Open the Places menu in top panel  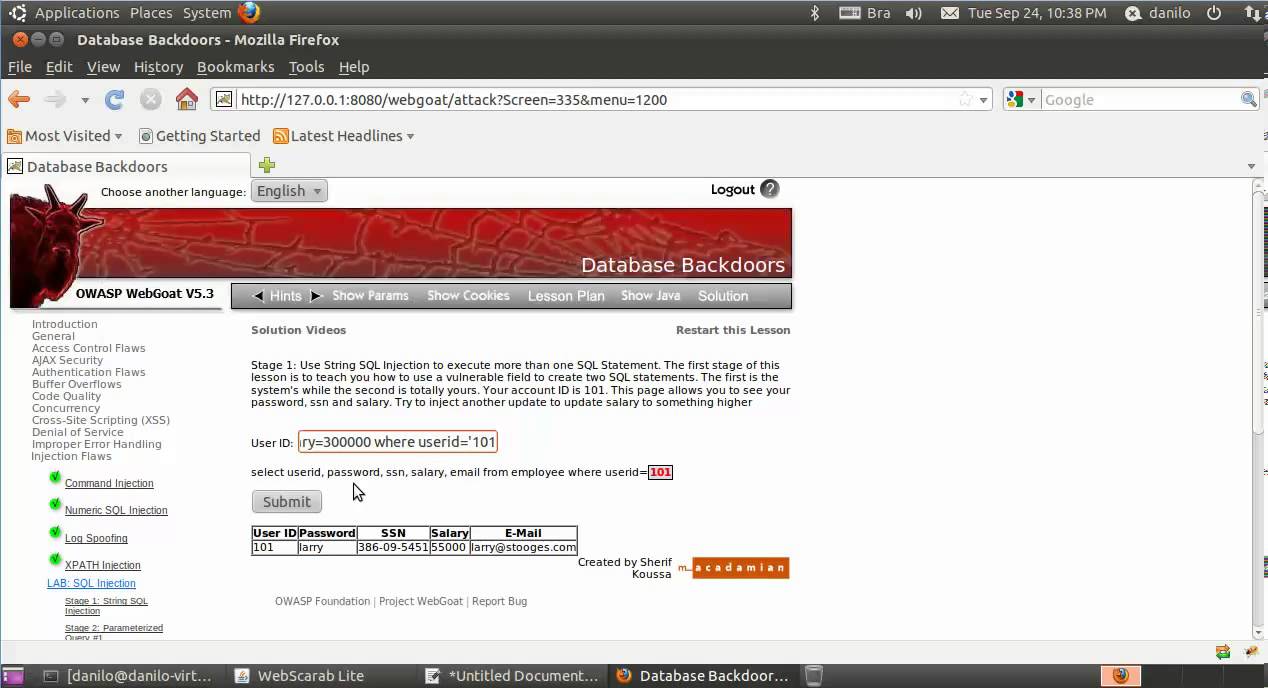(x=151, y=13)
